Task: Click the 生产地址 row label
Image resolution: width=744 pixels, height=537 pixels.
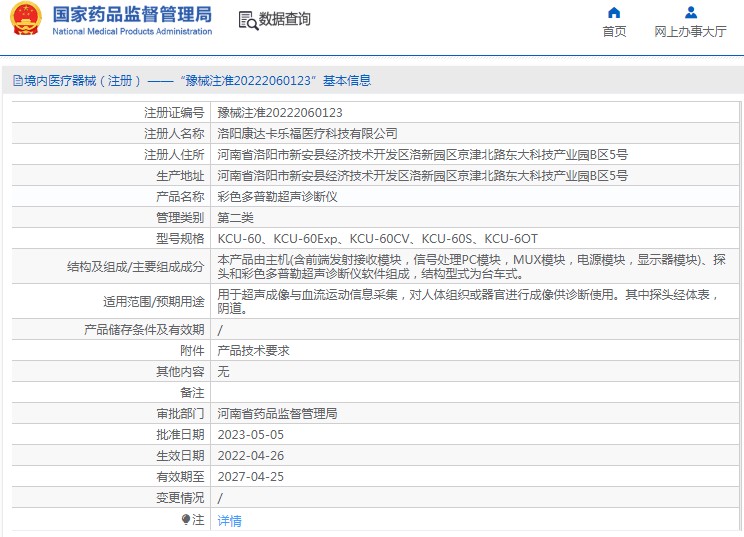Action: (180, 176)
